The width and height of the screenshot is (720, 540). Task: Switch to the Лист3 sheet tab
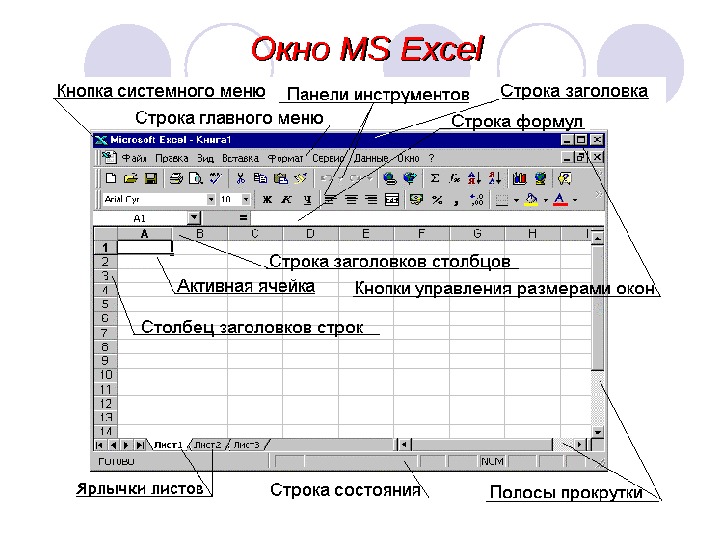247,444
